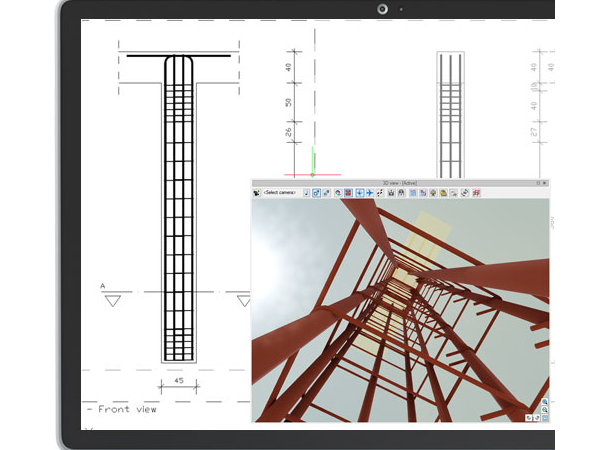Click the rotate left arrow in 3D view corner

(528, 418)
